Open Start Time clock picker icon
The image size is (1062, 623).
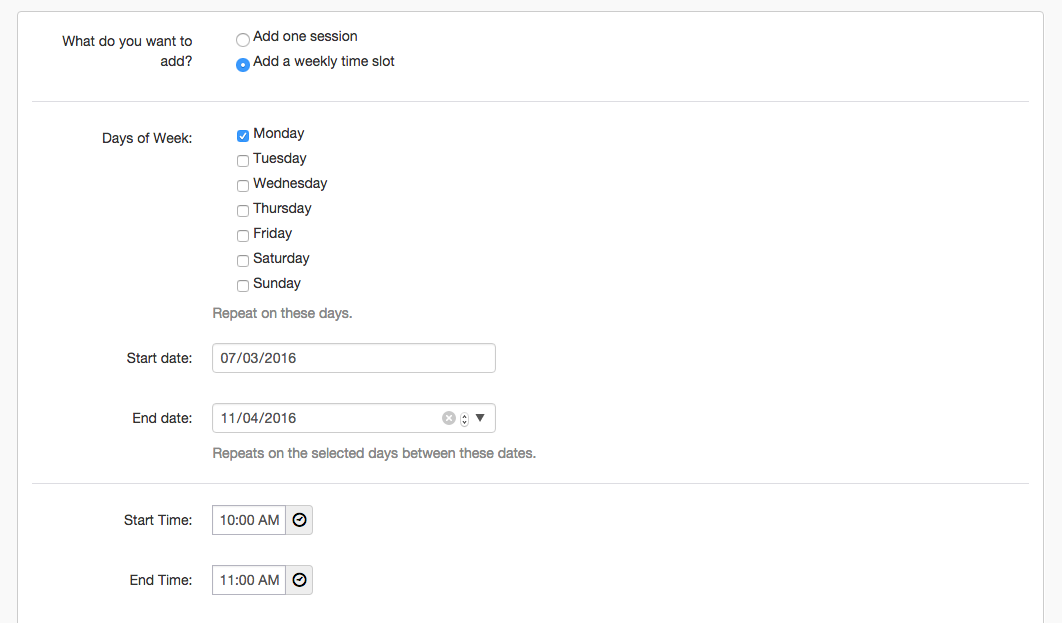coord(299,520)
